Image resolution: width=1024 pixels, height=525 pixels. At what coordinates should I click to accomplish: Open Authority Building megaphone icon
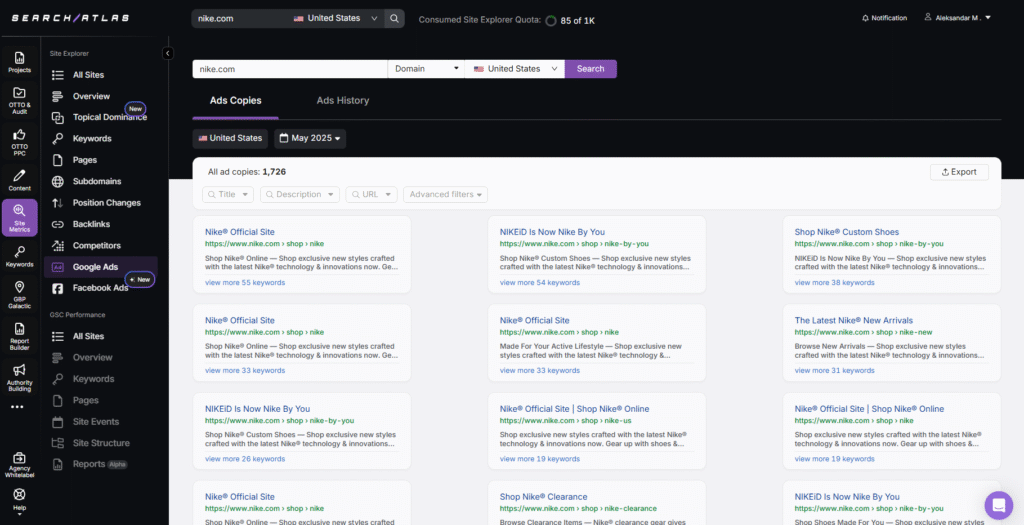click(x=20, y=377)
